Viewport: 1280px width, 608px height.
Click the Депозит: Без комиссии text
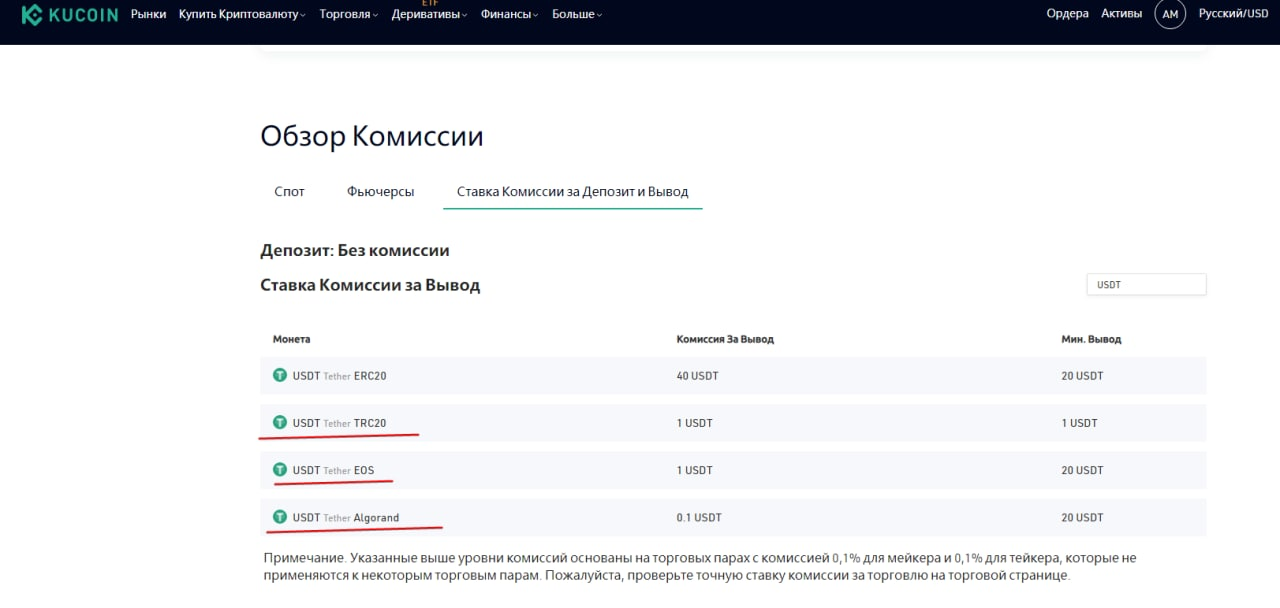[355, 250]
